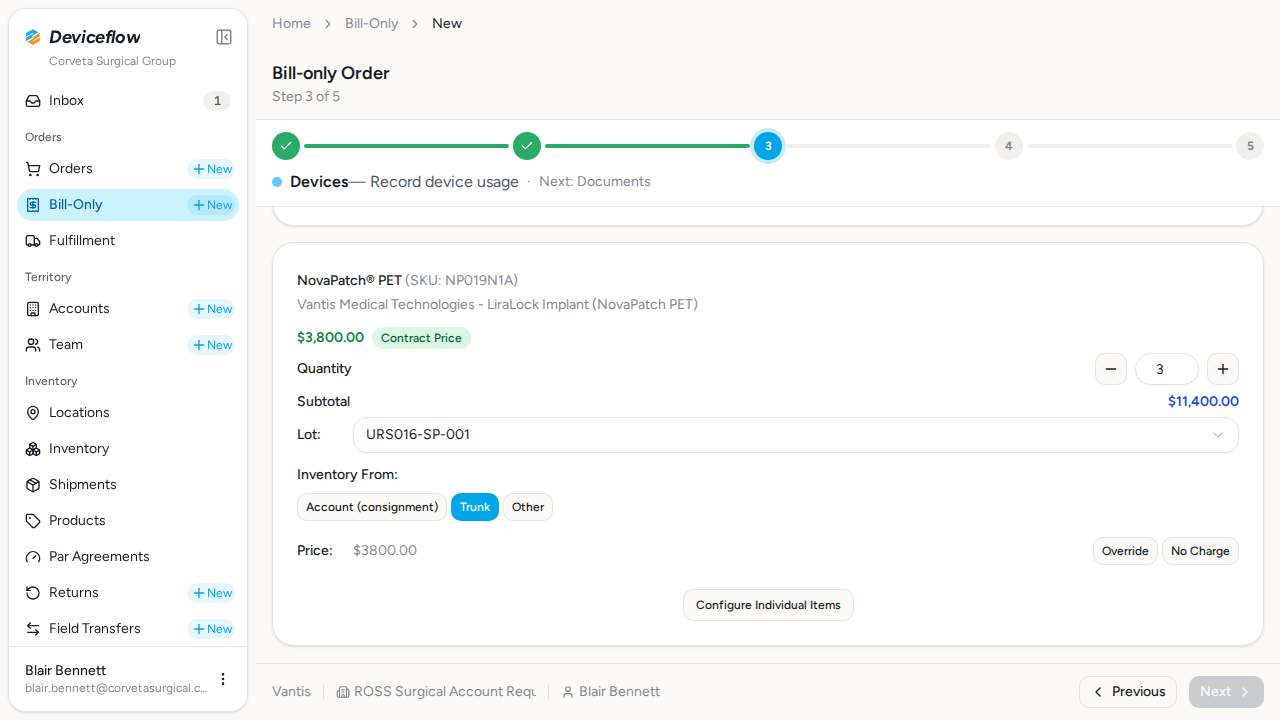
Task: Open Inbox in sidebar
Action: point(128,101)
